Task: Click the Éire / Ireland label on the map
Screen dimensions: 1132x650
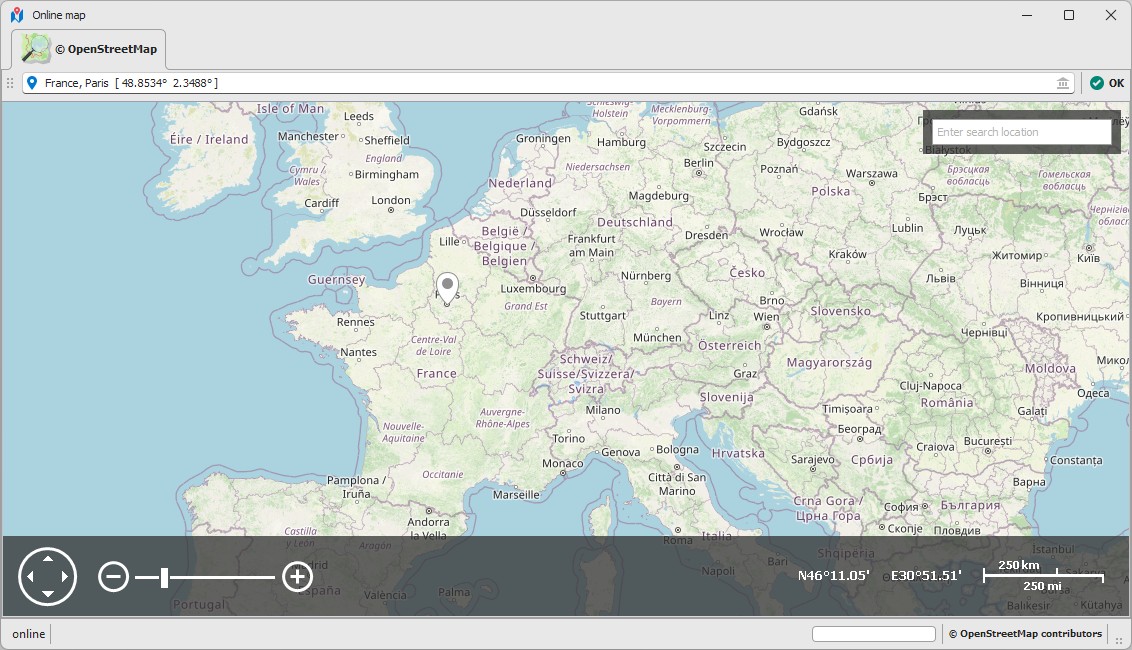Action: pos(209,139)
